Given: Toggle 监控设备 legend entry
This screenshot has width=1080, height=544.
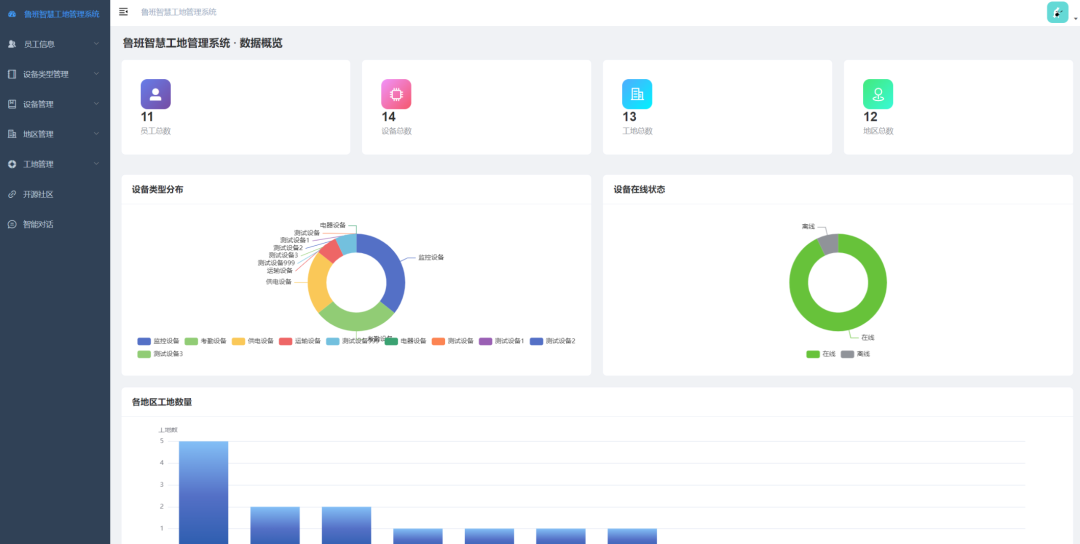Looking at the screenshot, I should coord(158,341).
